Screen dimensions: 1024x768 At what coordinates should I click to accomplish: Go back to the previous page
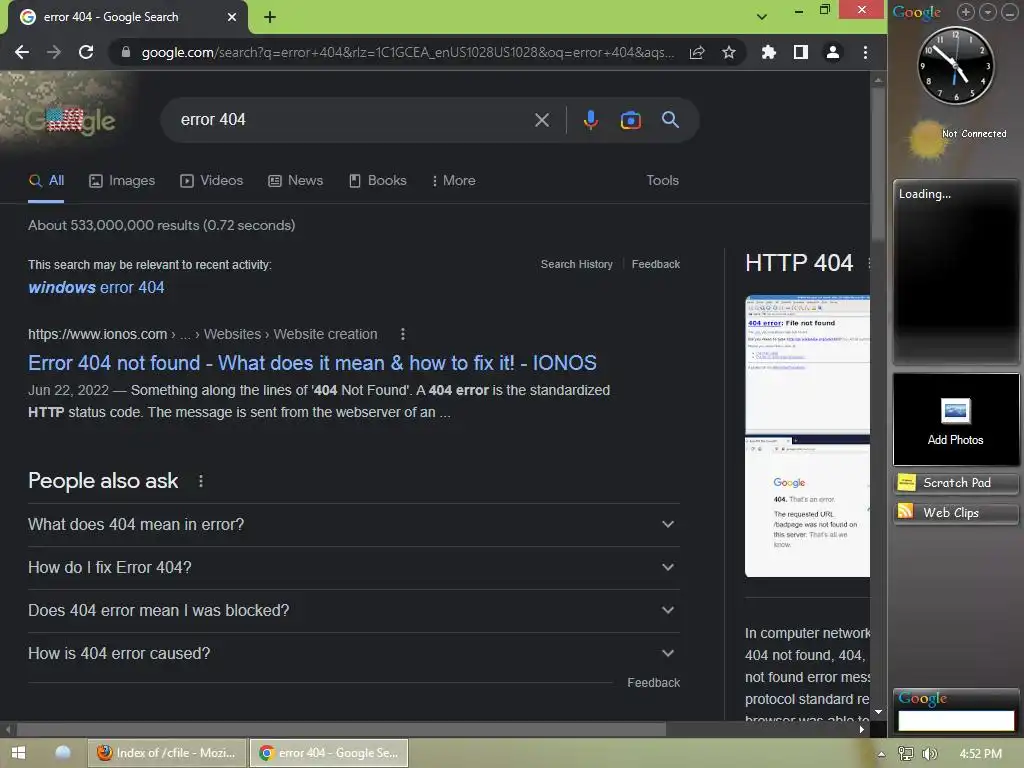(22, 52)
